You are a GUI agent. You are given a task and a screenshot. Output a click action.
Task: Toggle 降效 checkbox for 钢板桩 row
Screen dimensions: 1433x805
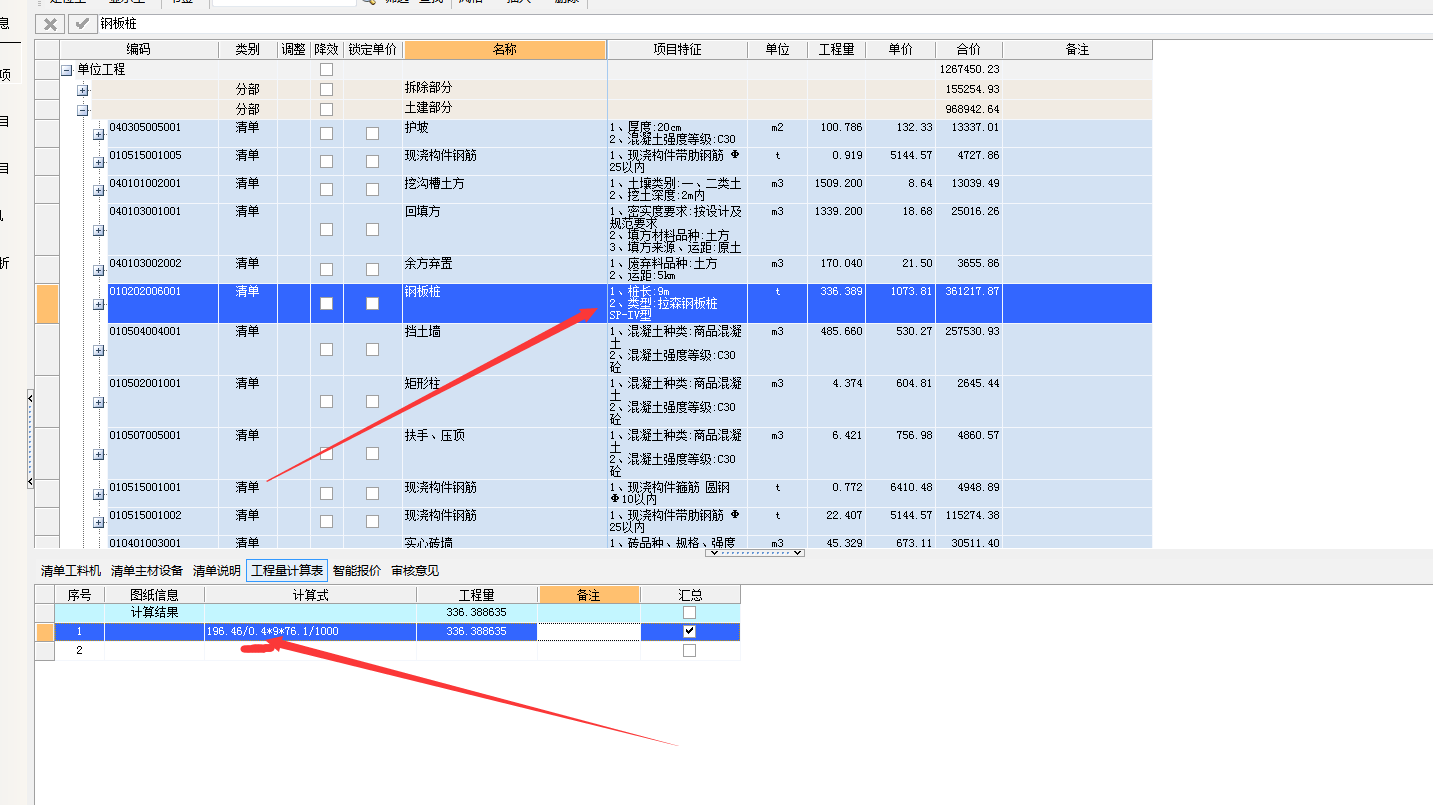(326, 303)
